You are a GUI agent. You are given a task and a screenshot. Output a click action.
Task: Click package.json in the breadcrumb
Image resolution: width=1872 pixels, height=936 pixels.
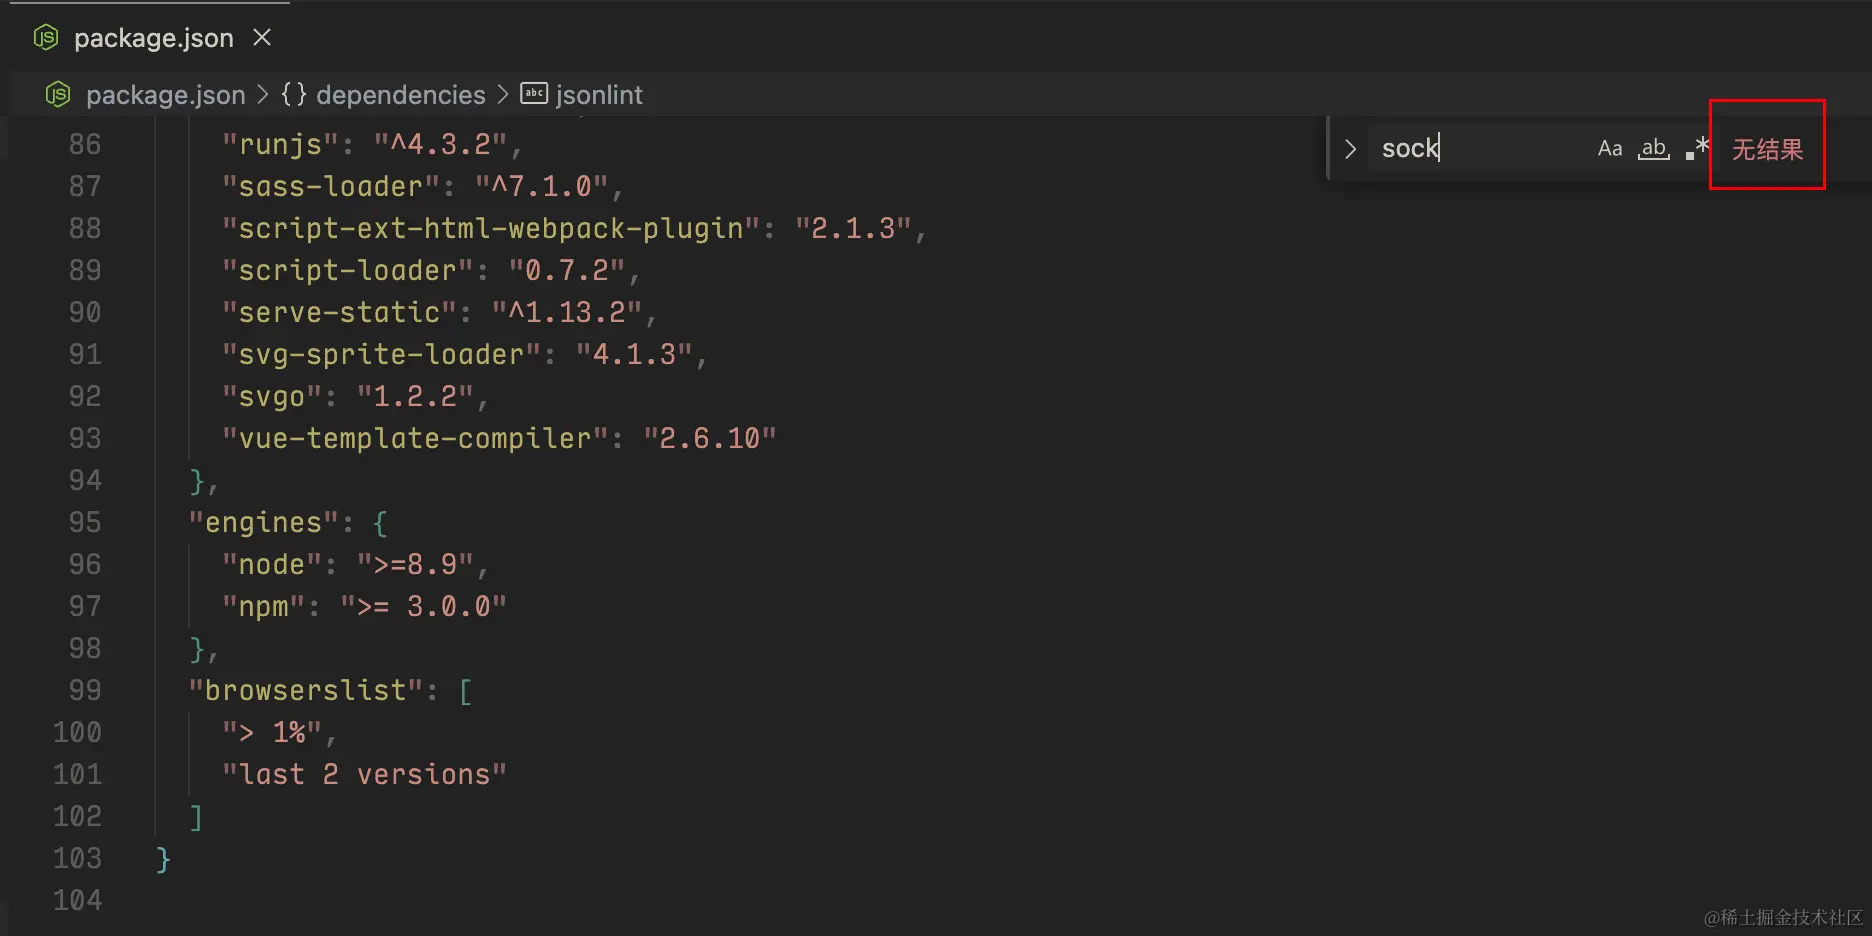click(x=166, y=95)
